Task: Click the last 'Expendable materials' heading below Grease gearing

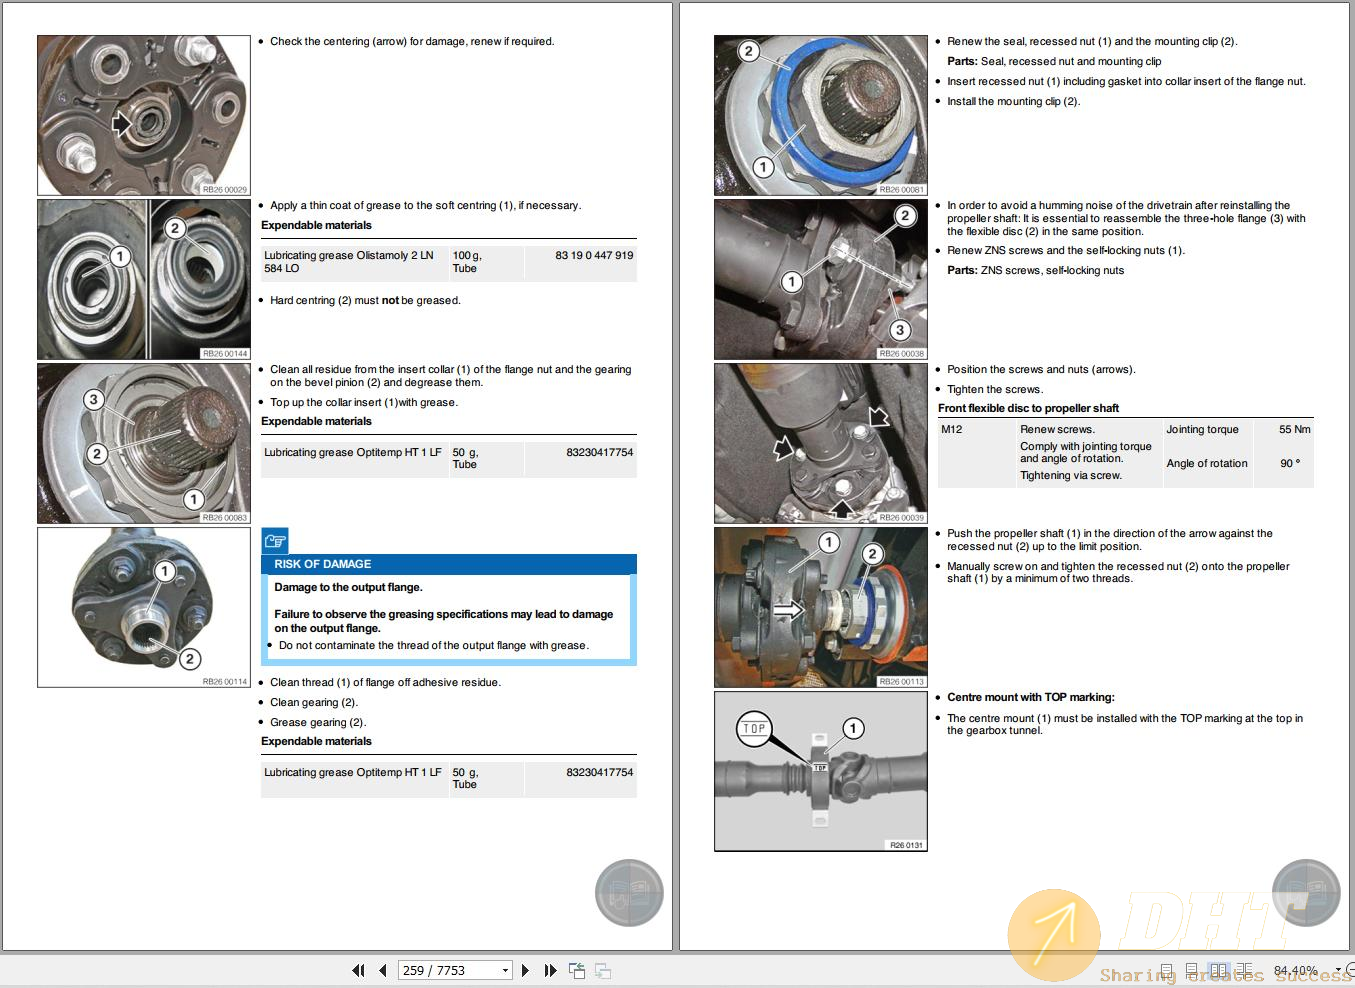Action: [x=316, y=741]
